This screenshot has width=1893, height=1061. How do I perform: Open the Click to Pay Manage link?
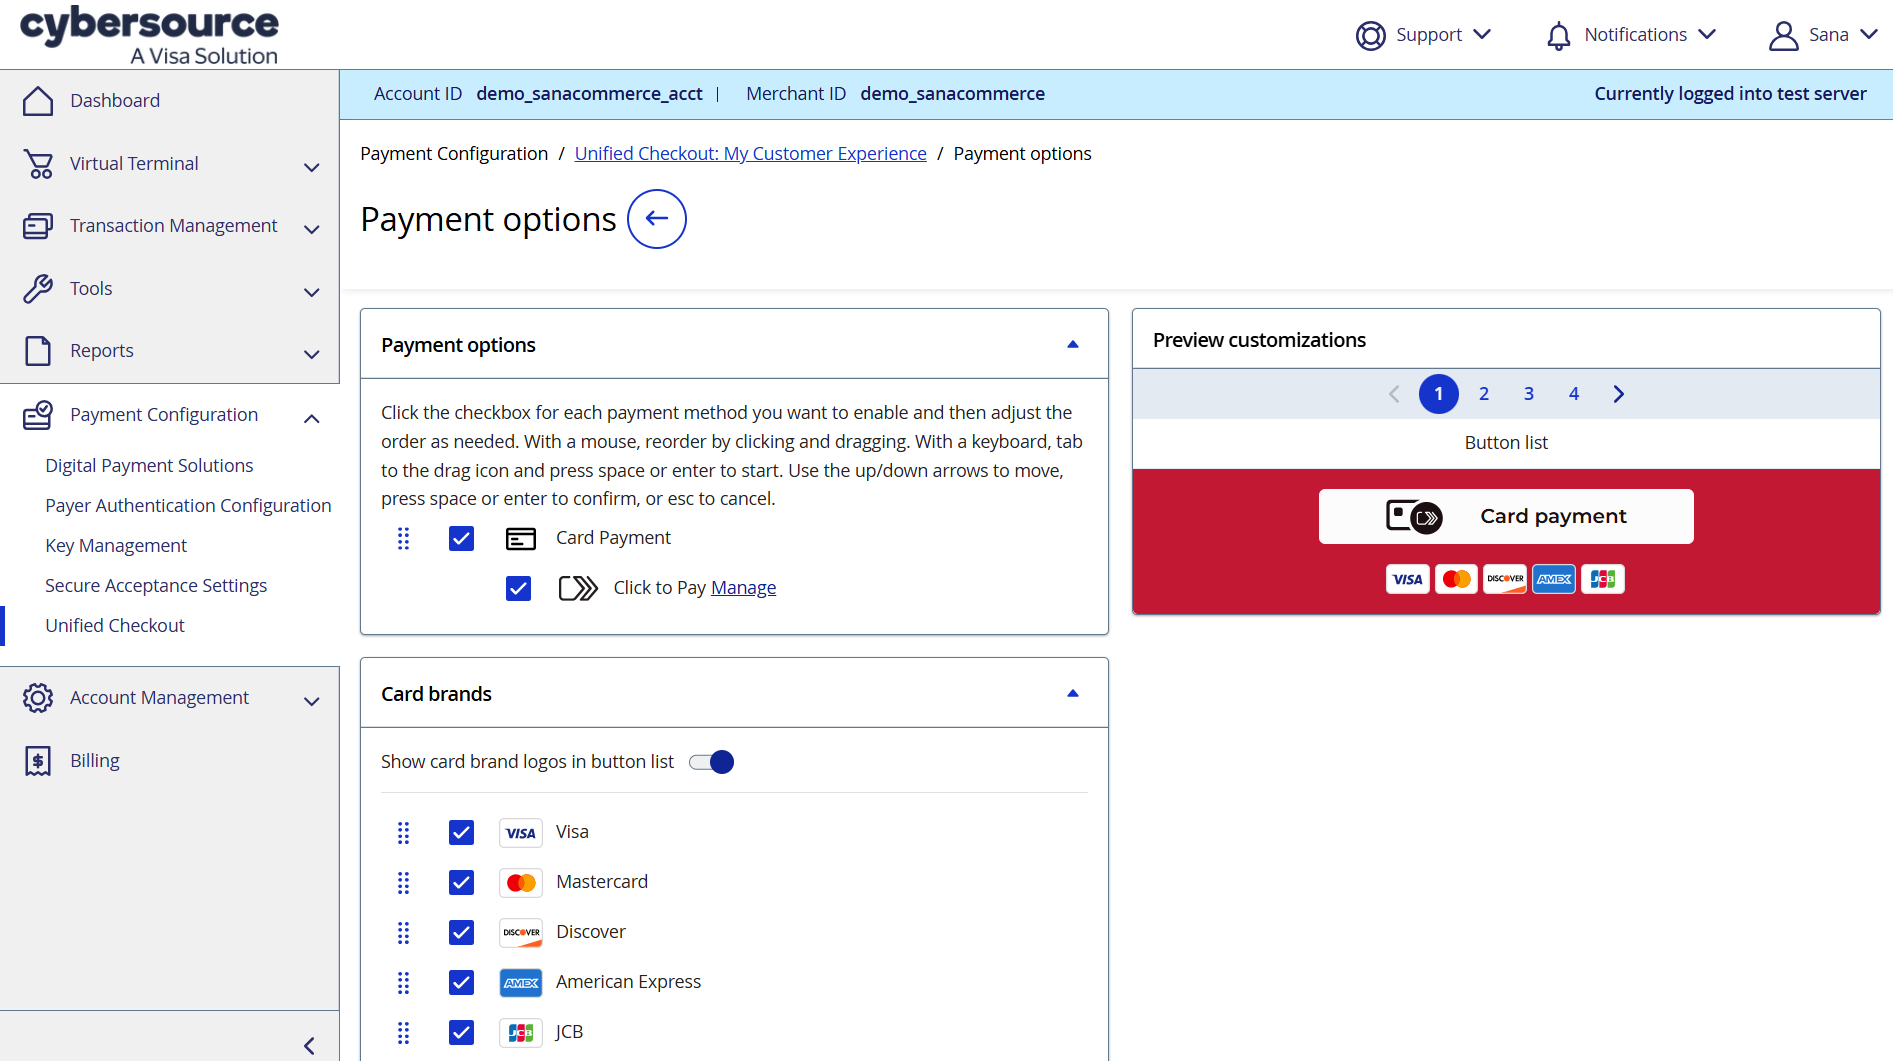743,588
